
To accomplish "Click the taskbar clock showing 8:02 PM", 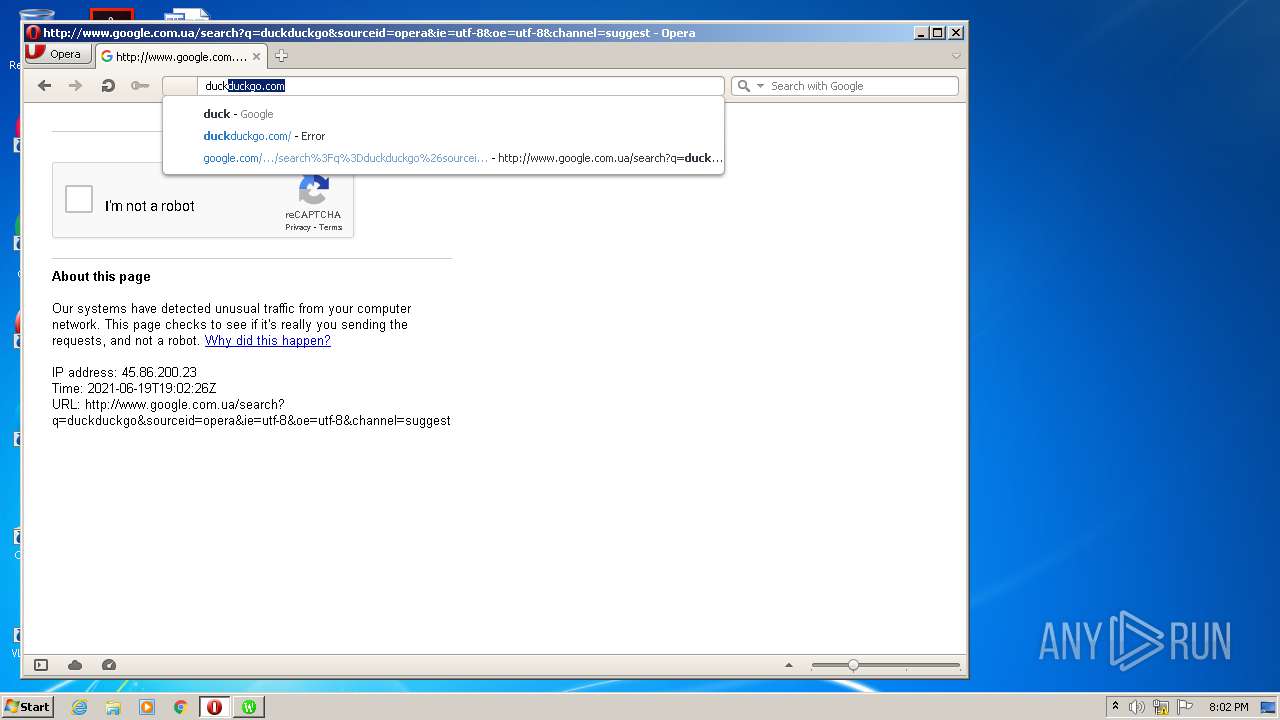I will tap(1228, 707).
